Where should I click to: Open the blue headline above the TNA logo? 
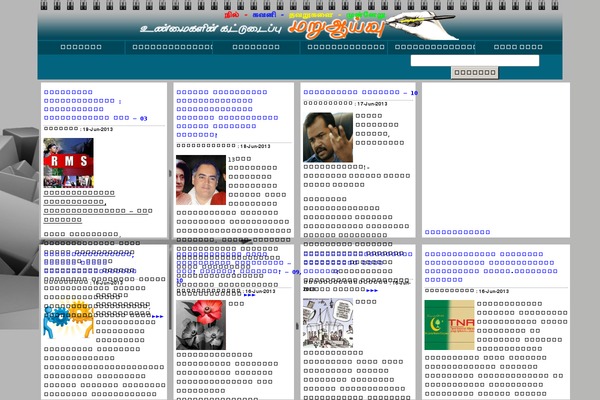491,267
